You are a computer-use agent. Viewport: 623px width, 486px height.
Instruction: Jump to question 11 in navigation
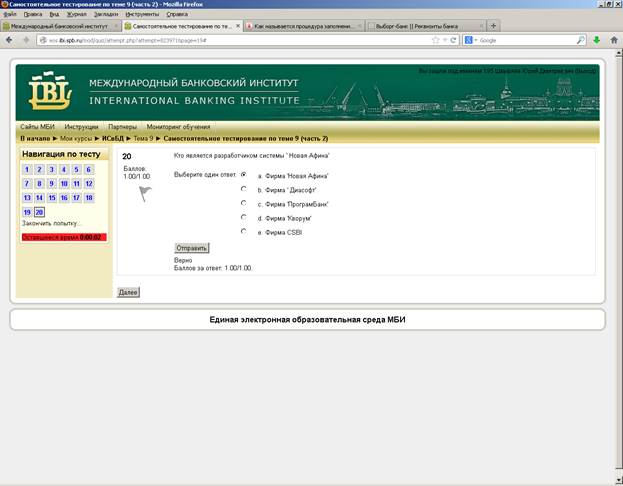pos(76,184)
